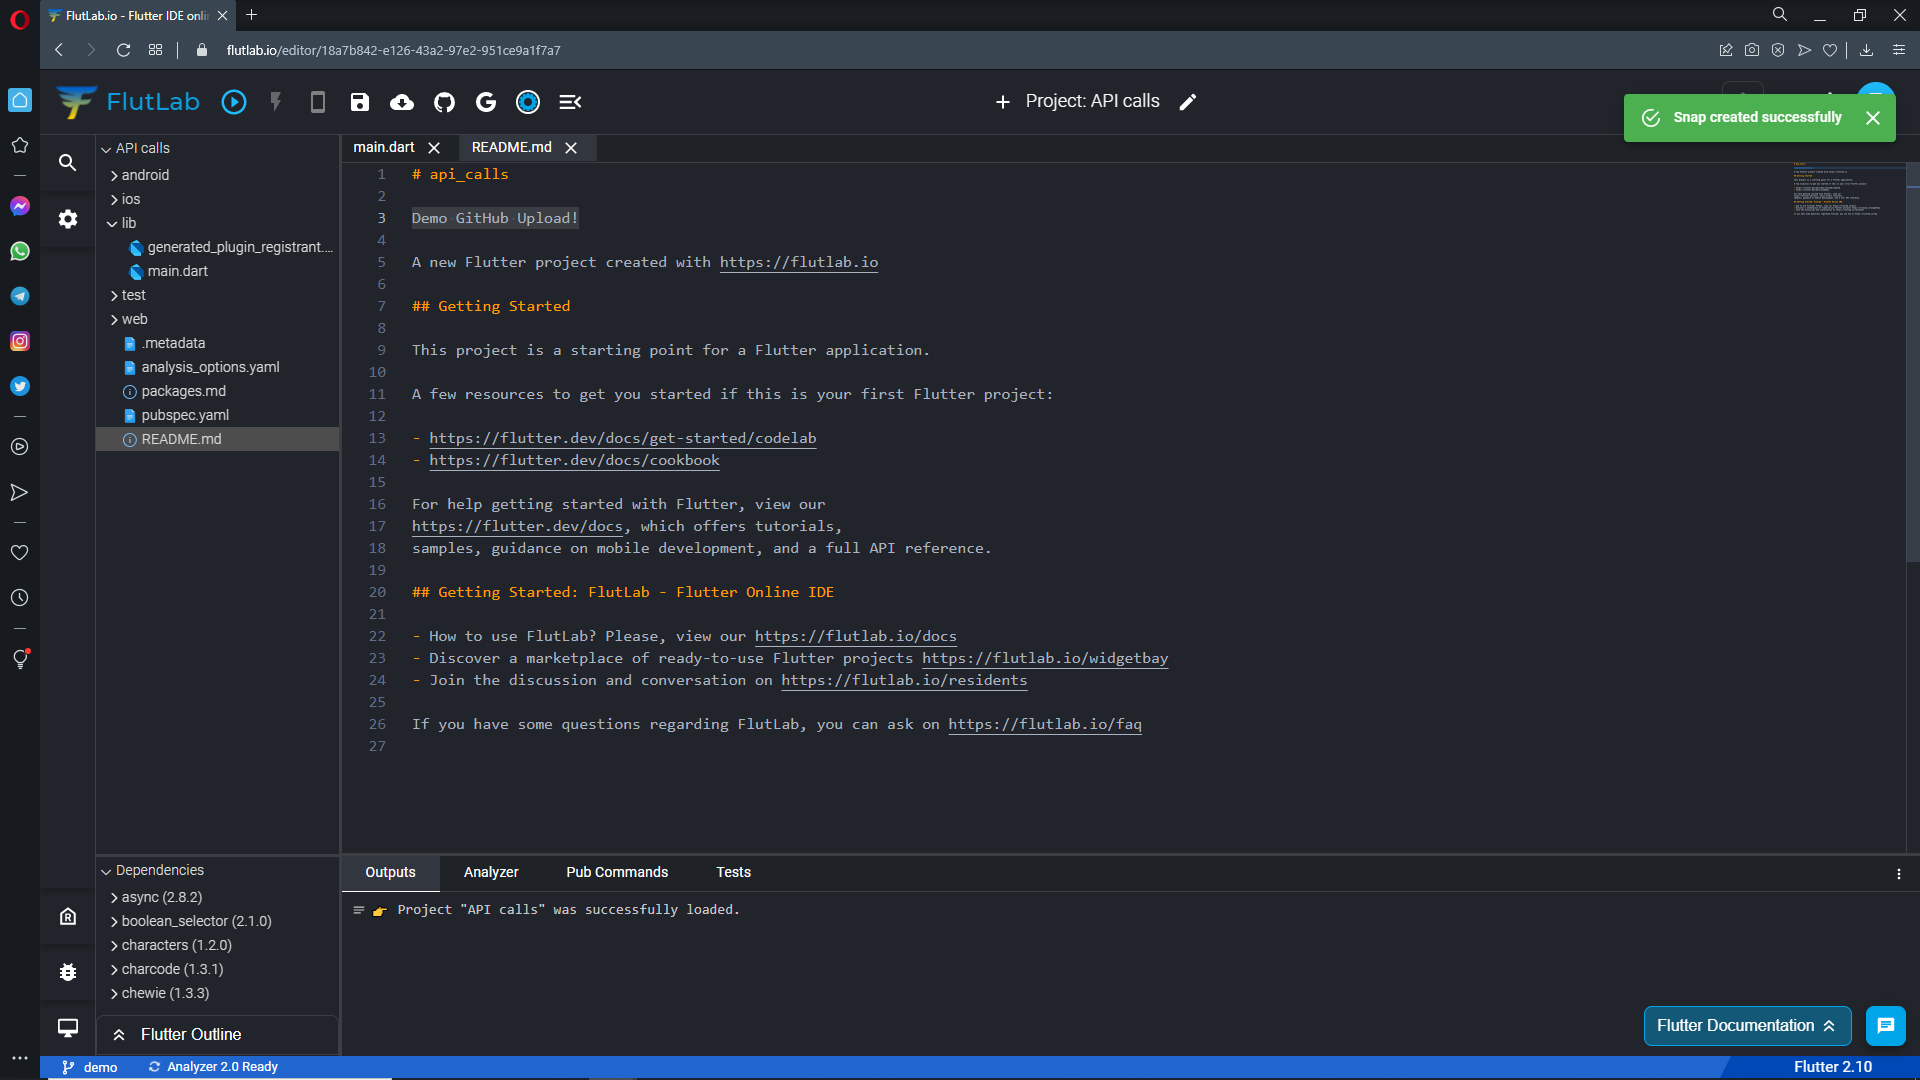Click the Google icon in toolbar

pyautogui.click(x=486, y=102)
